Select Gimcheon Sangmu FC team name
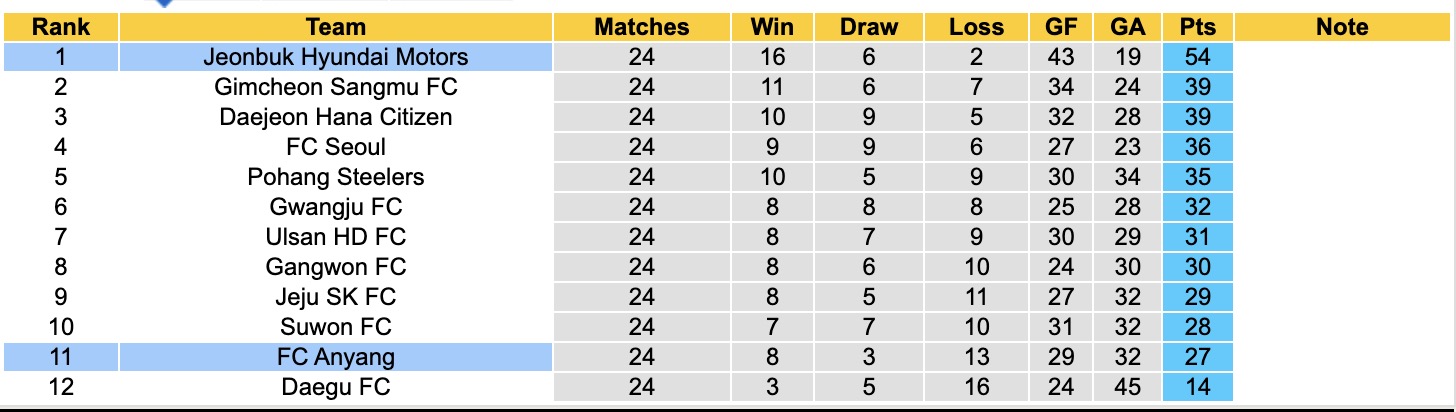 [x=335, y=87]
